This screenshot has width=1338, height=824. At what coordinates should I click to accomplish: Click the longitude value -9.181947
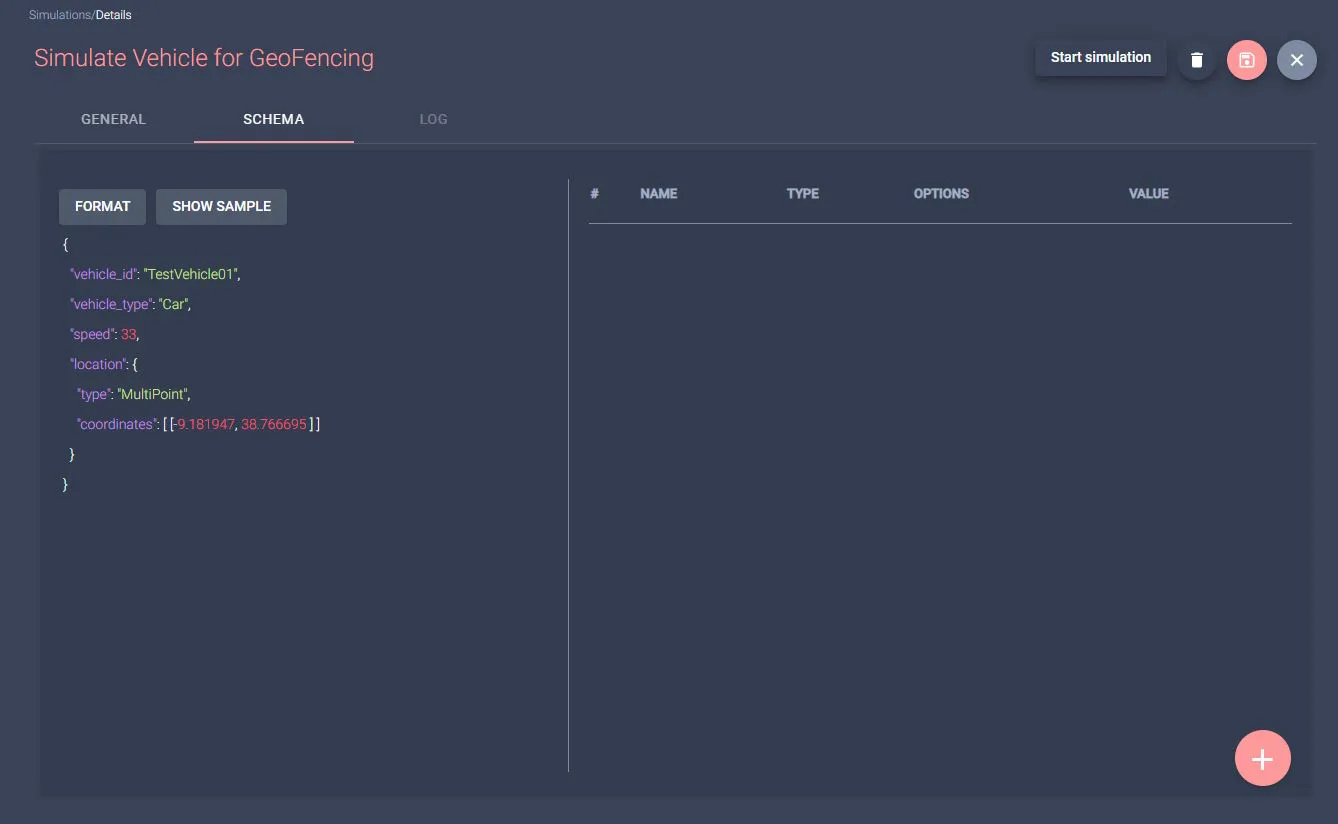[x=203, y=424]
